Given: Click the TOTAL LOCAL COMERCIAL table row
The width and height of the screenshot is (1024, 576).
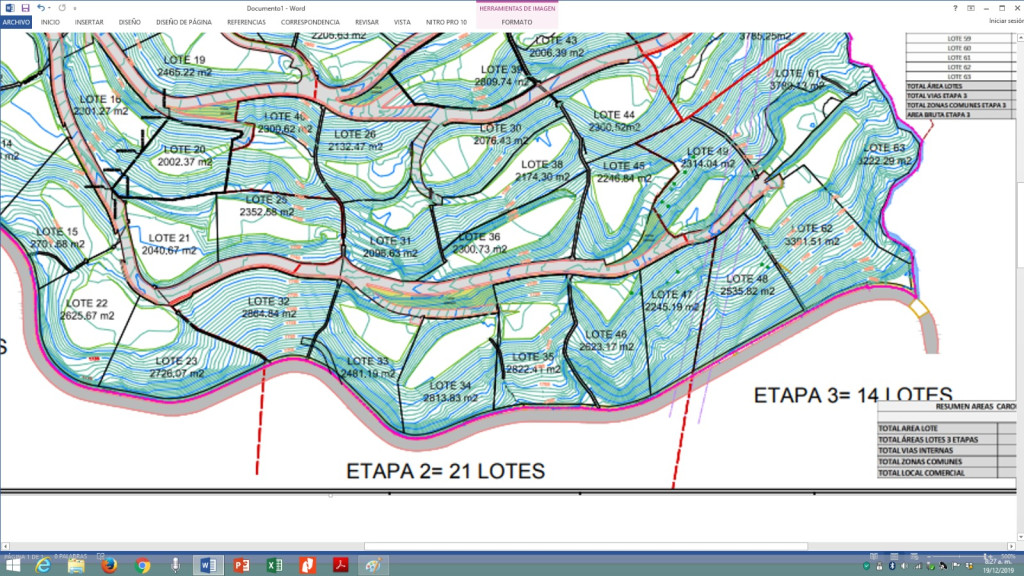Looking at the screenshot, I should click(x=946, y=473).
